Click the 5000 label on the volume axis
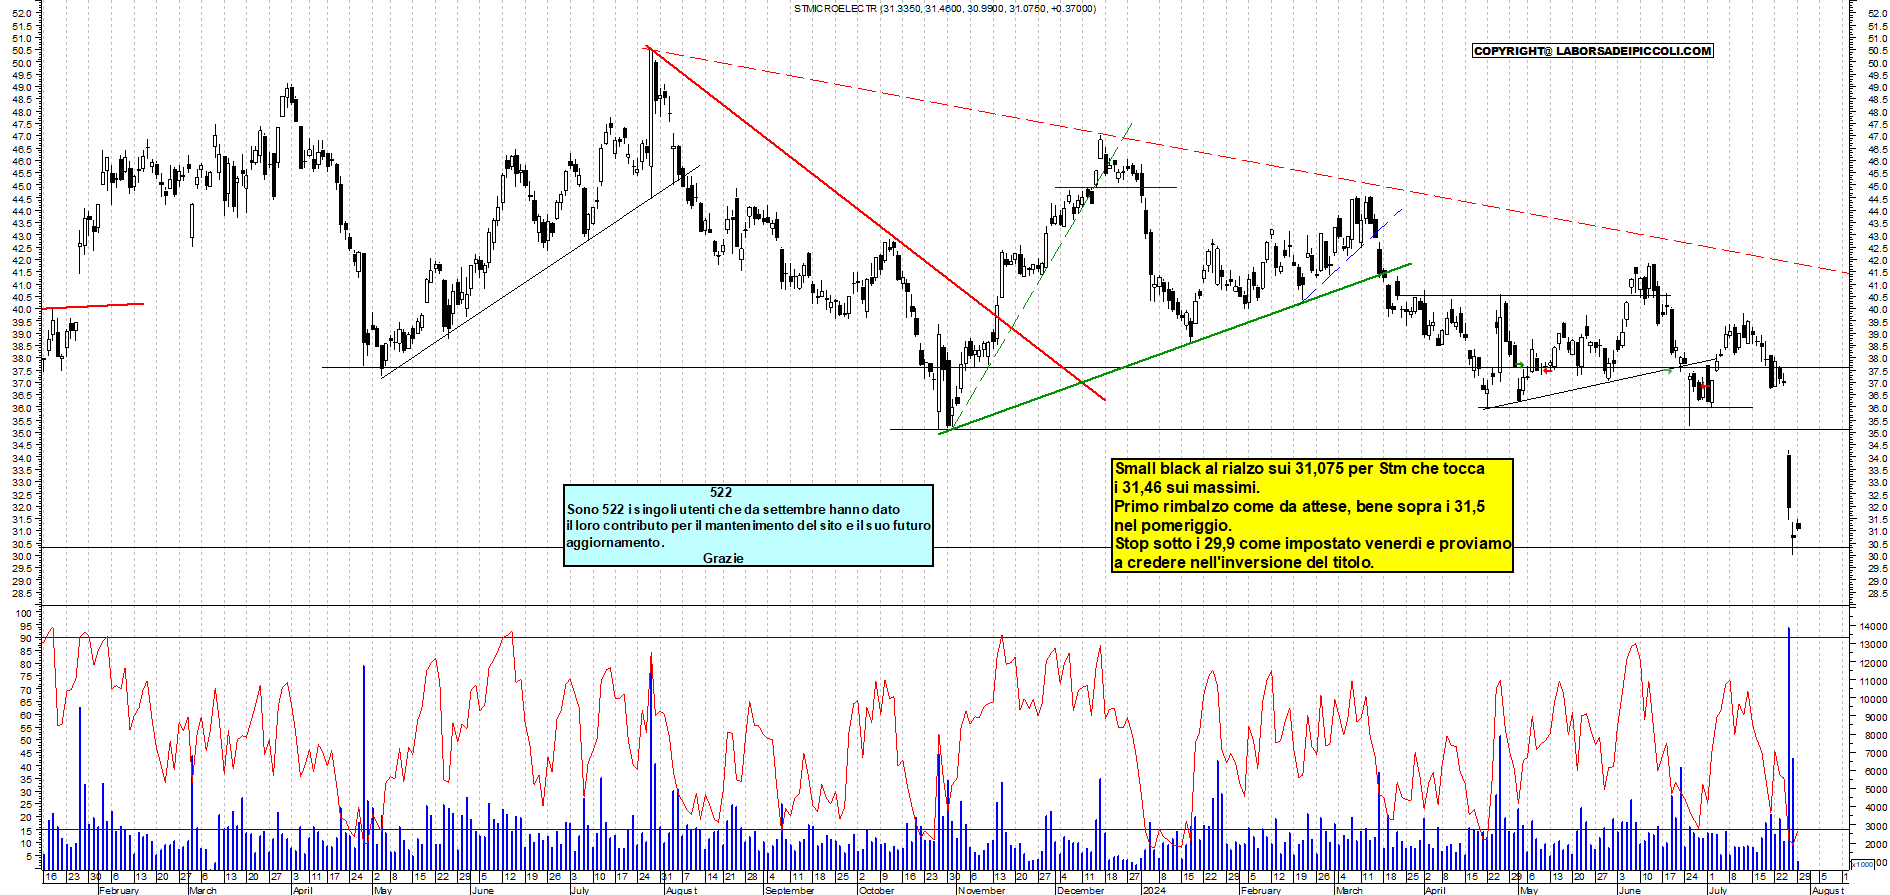 click(x=1875, y=790)
